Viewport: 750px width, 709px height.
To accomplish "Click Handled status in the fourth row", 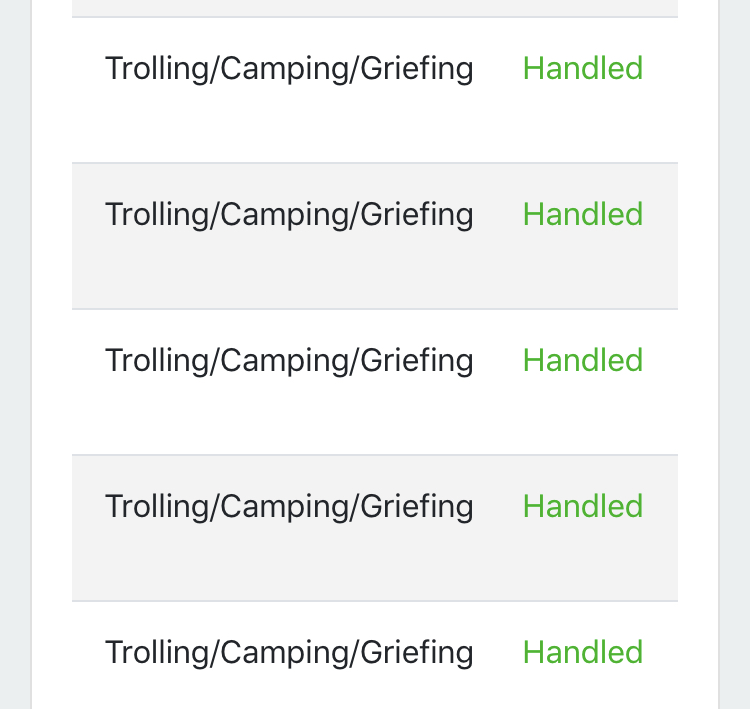I will pos(583,506).
